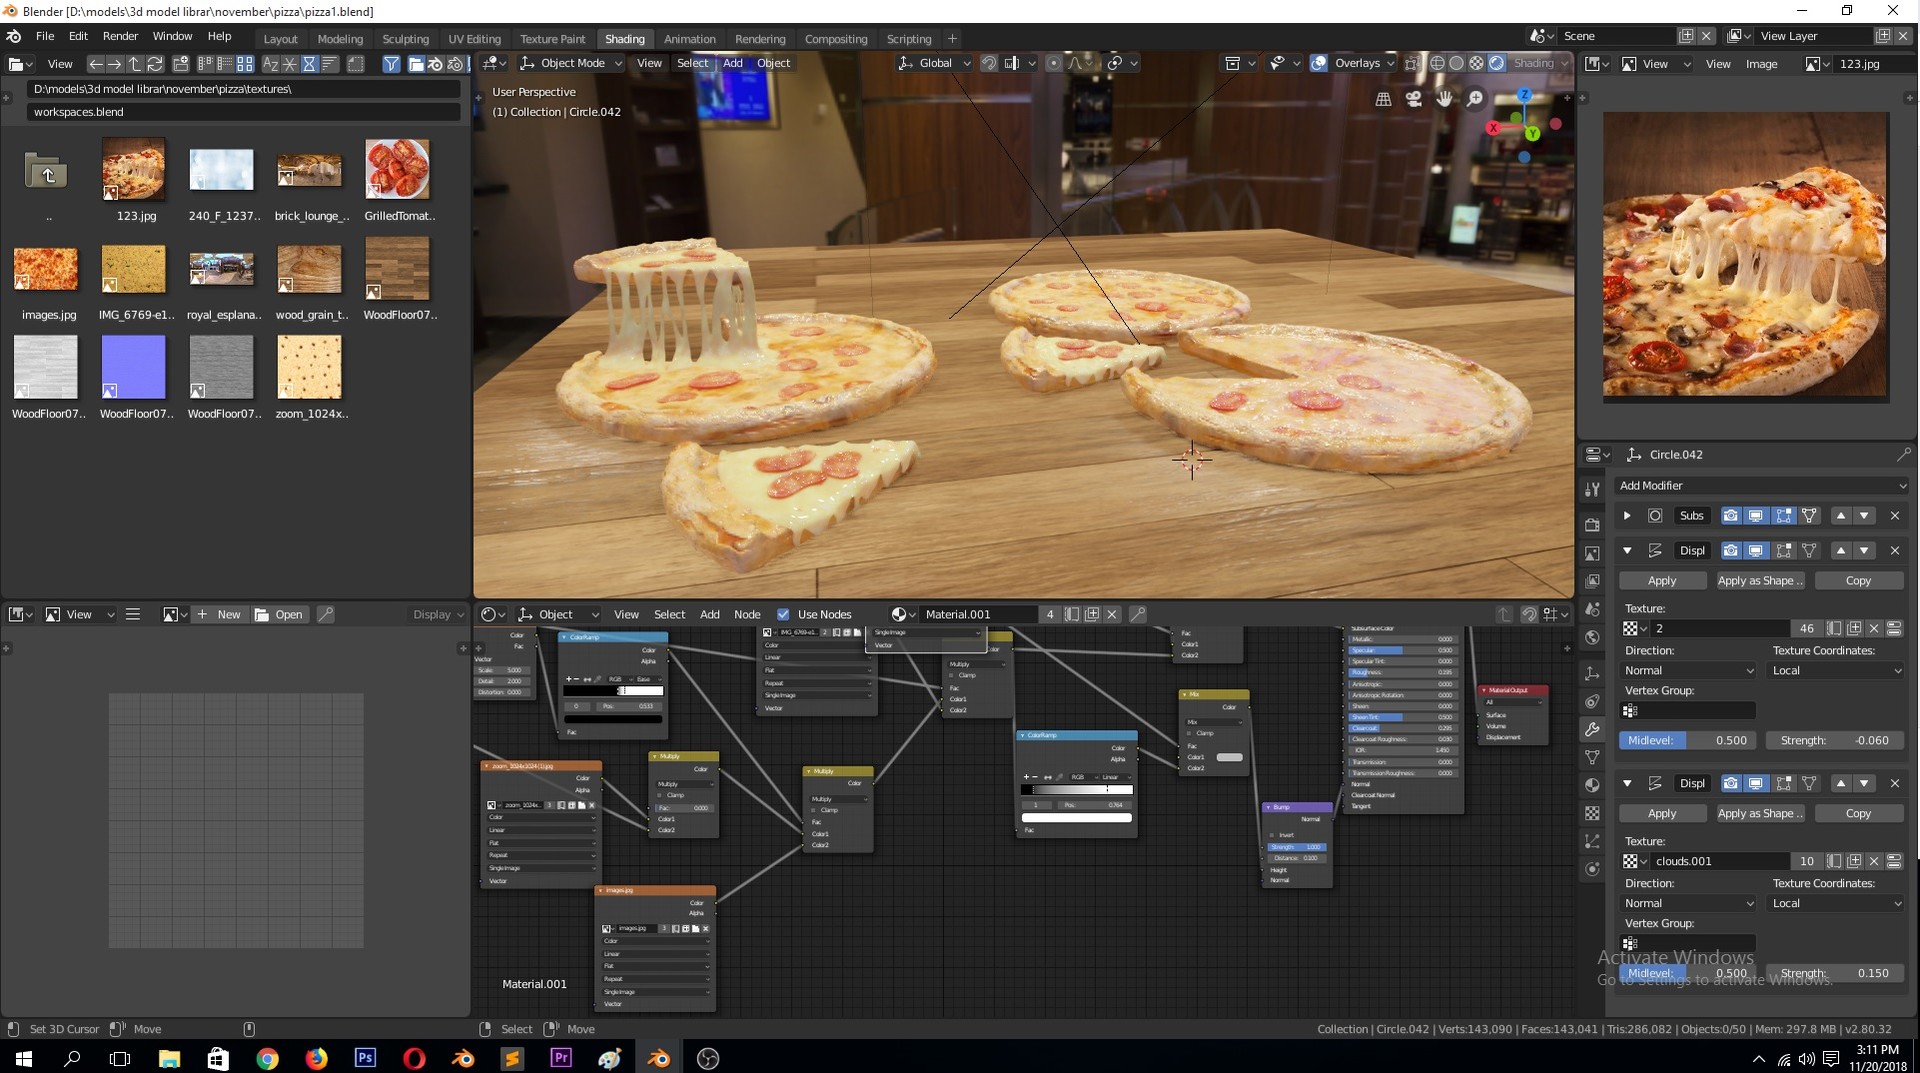Image resolution: width=1920 pixels, height=1073 pixels.
Task: Click the zoom magnifier icon in viewport
Action: coord(1476,99)
